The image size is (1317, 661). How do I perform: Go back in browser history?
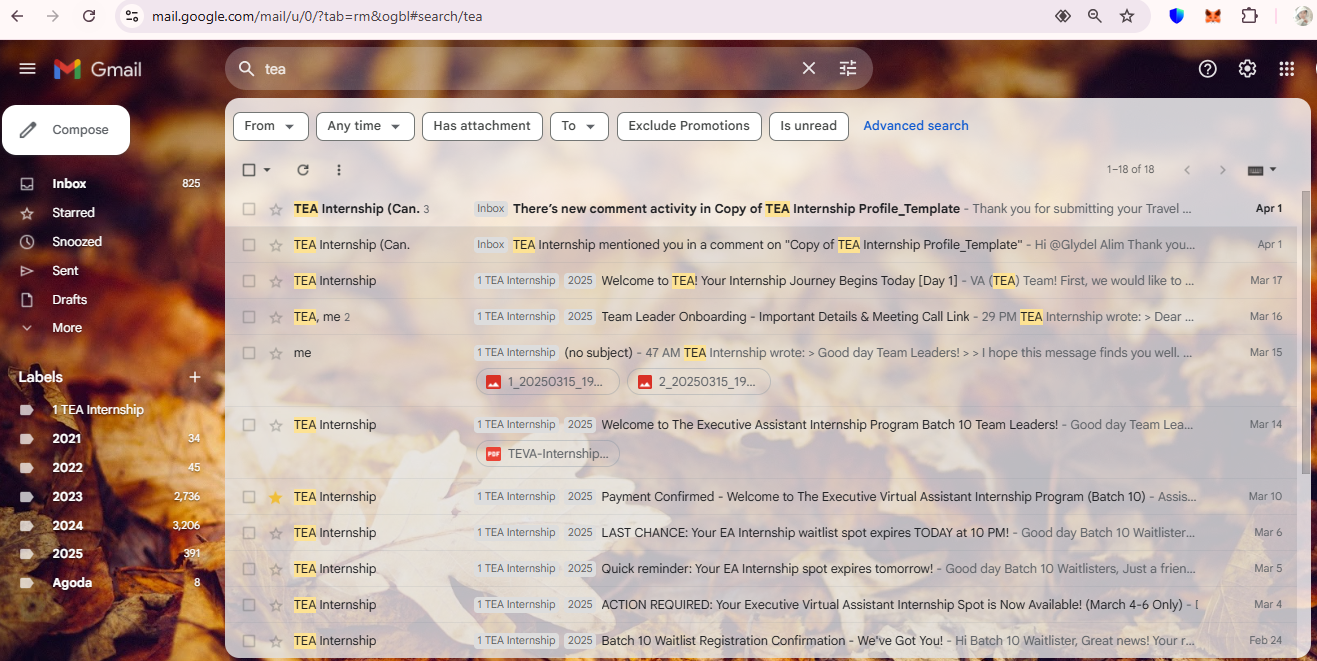[x=17, y=16]
